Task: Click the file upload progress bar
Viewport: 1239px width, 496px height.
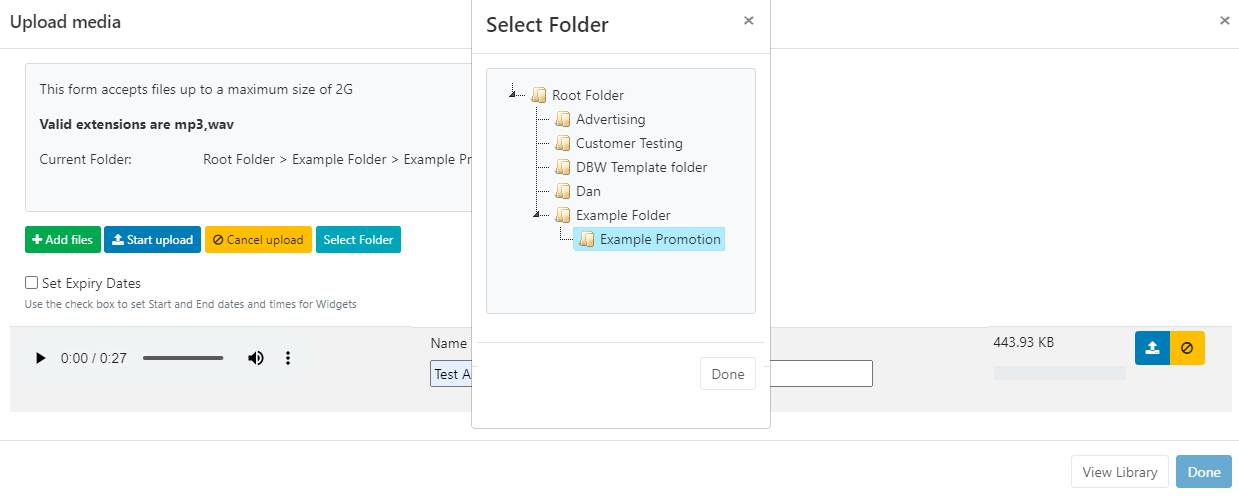Action: pyautogui.click(x=1060, y=373)
